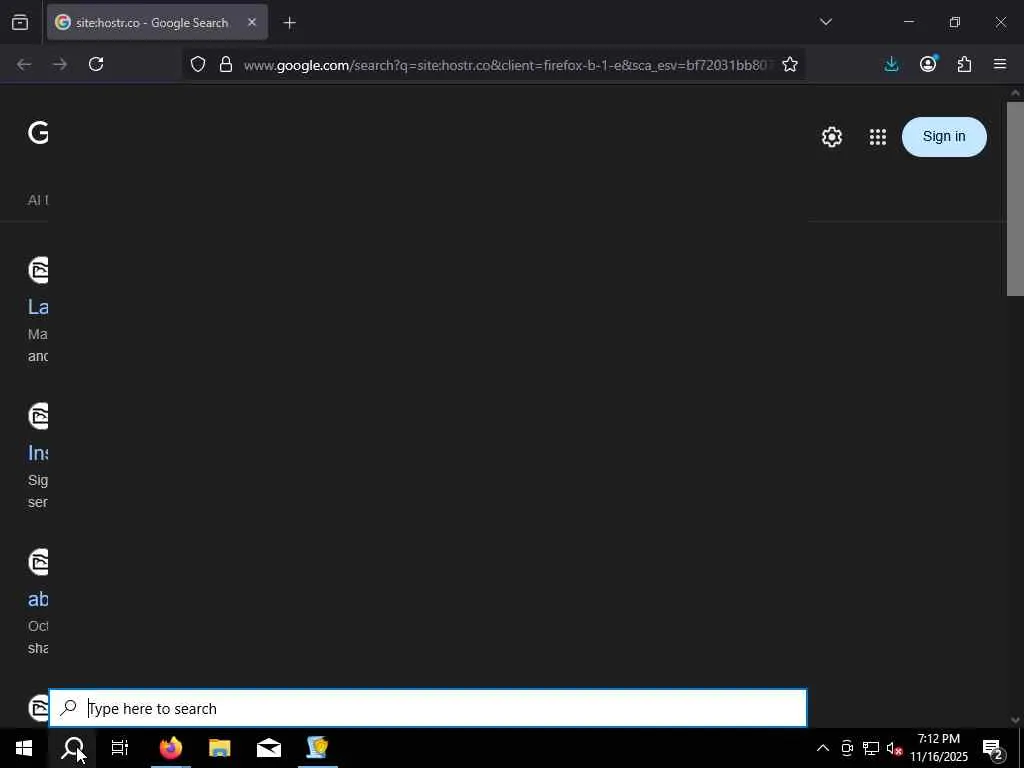Image resolution: width=1024 pixels, height=768 pixels.
Task: Open the muted volume tray icon
Action: (894, 748)
